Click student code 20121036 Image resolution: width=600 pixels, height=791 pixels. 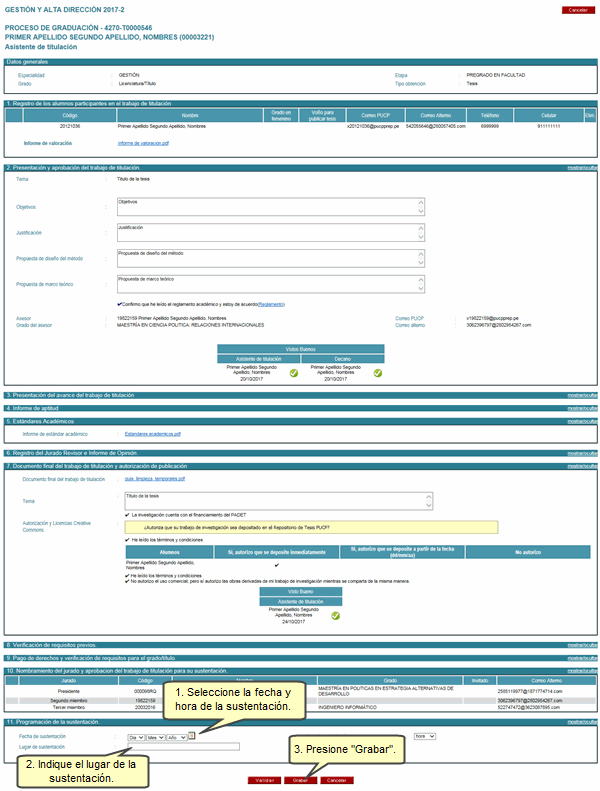tap(70, 126)
